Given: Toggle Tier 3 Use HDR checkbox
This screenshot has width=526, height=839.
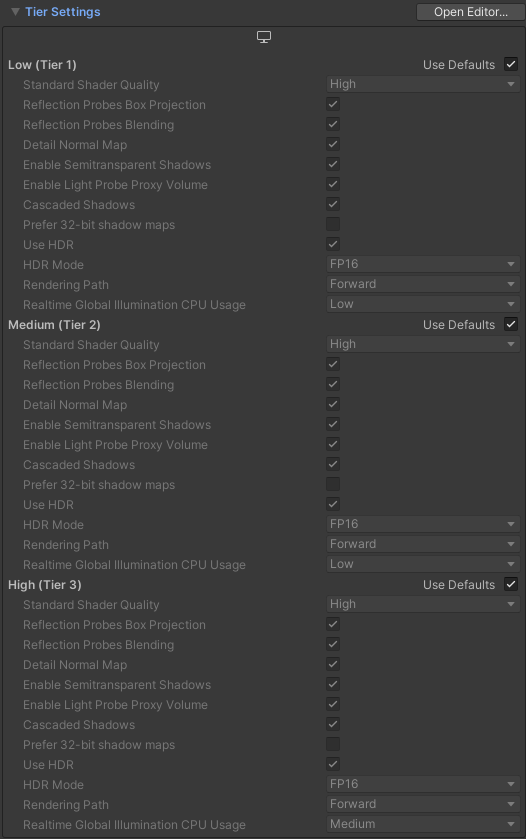Looking at the screenshot, I should coord(333,765).
